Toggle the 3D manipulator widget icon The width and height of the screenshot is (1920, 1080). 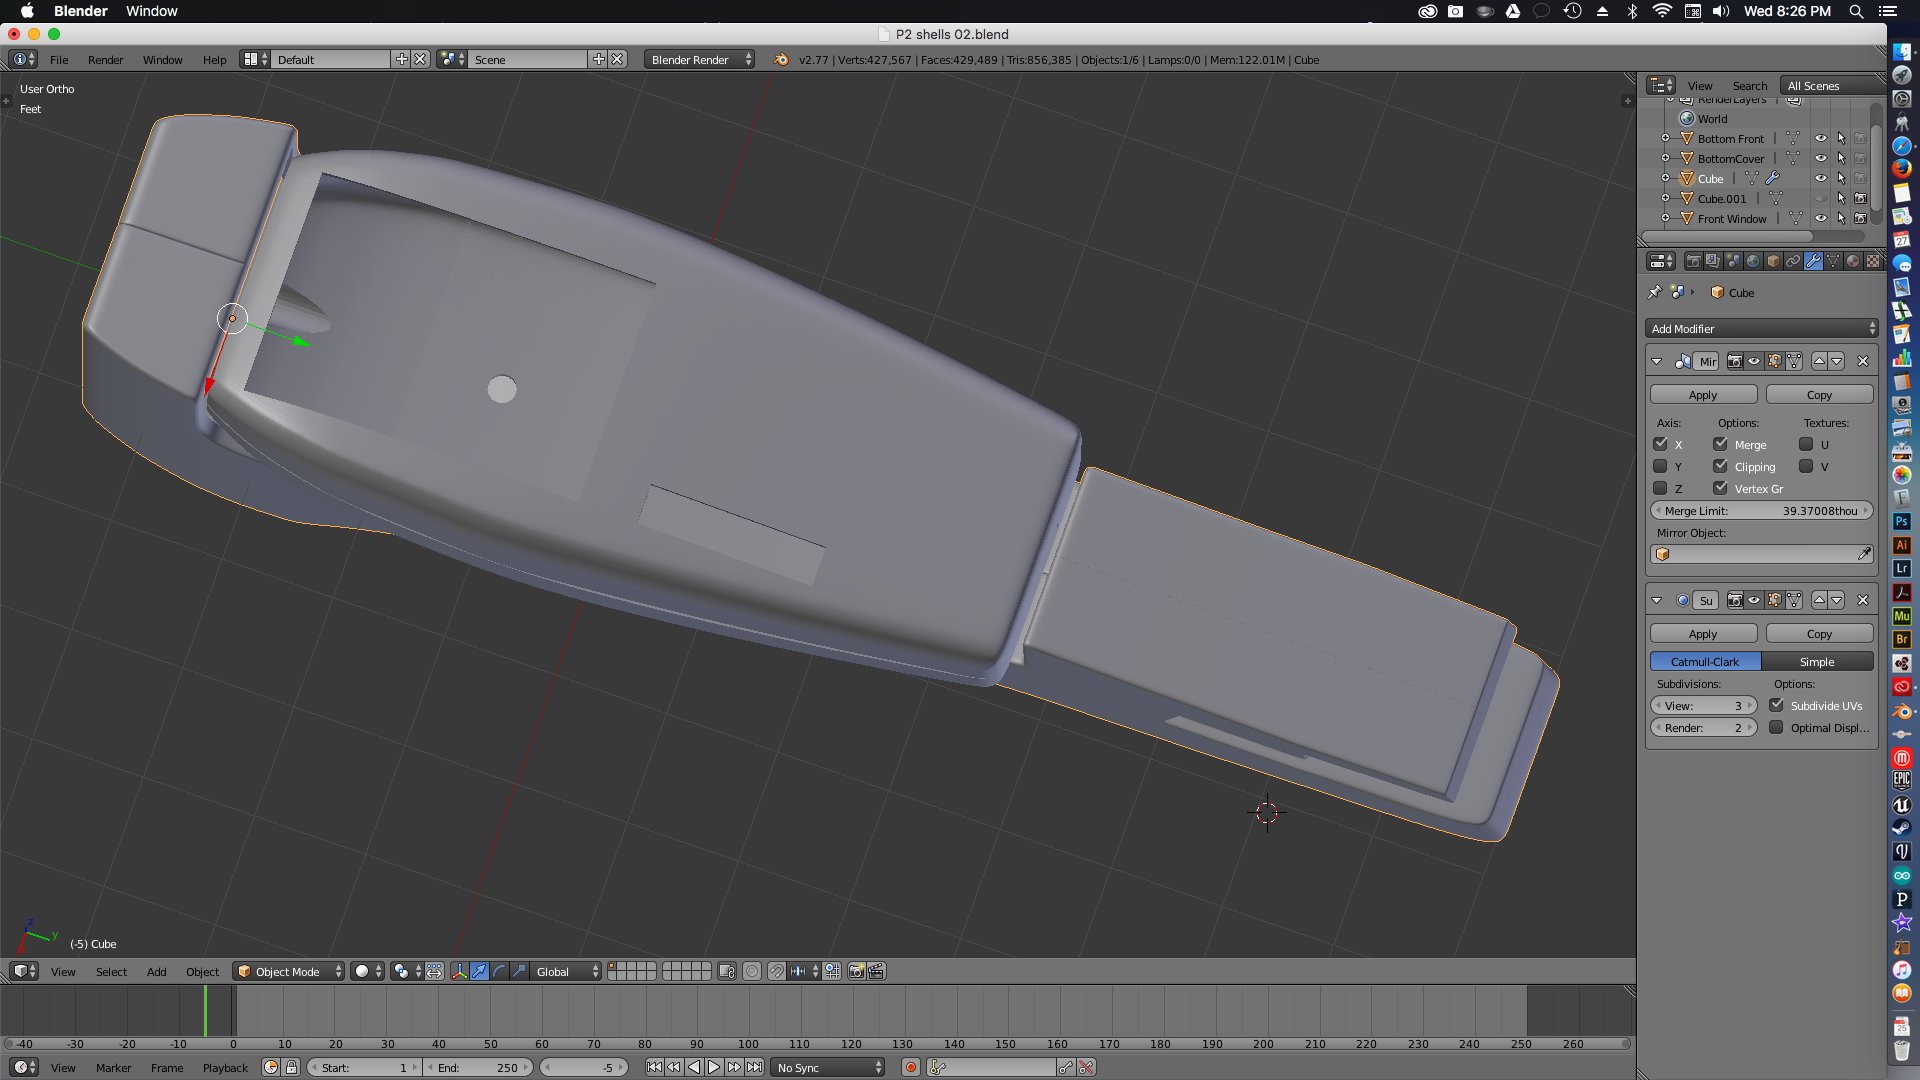click(x=459, y=971)
